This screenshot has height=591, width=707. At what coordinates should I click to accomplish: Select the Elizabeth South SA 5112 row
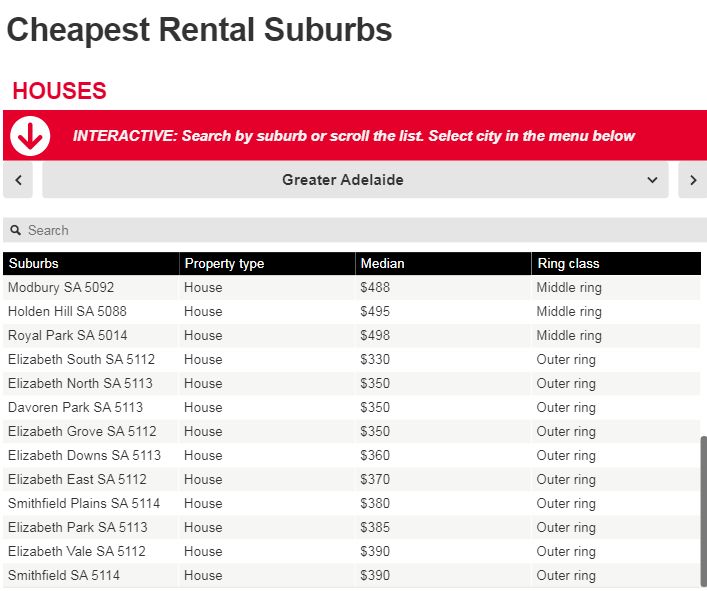tap(81, 360)
